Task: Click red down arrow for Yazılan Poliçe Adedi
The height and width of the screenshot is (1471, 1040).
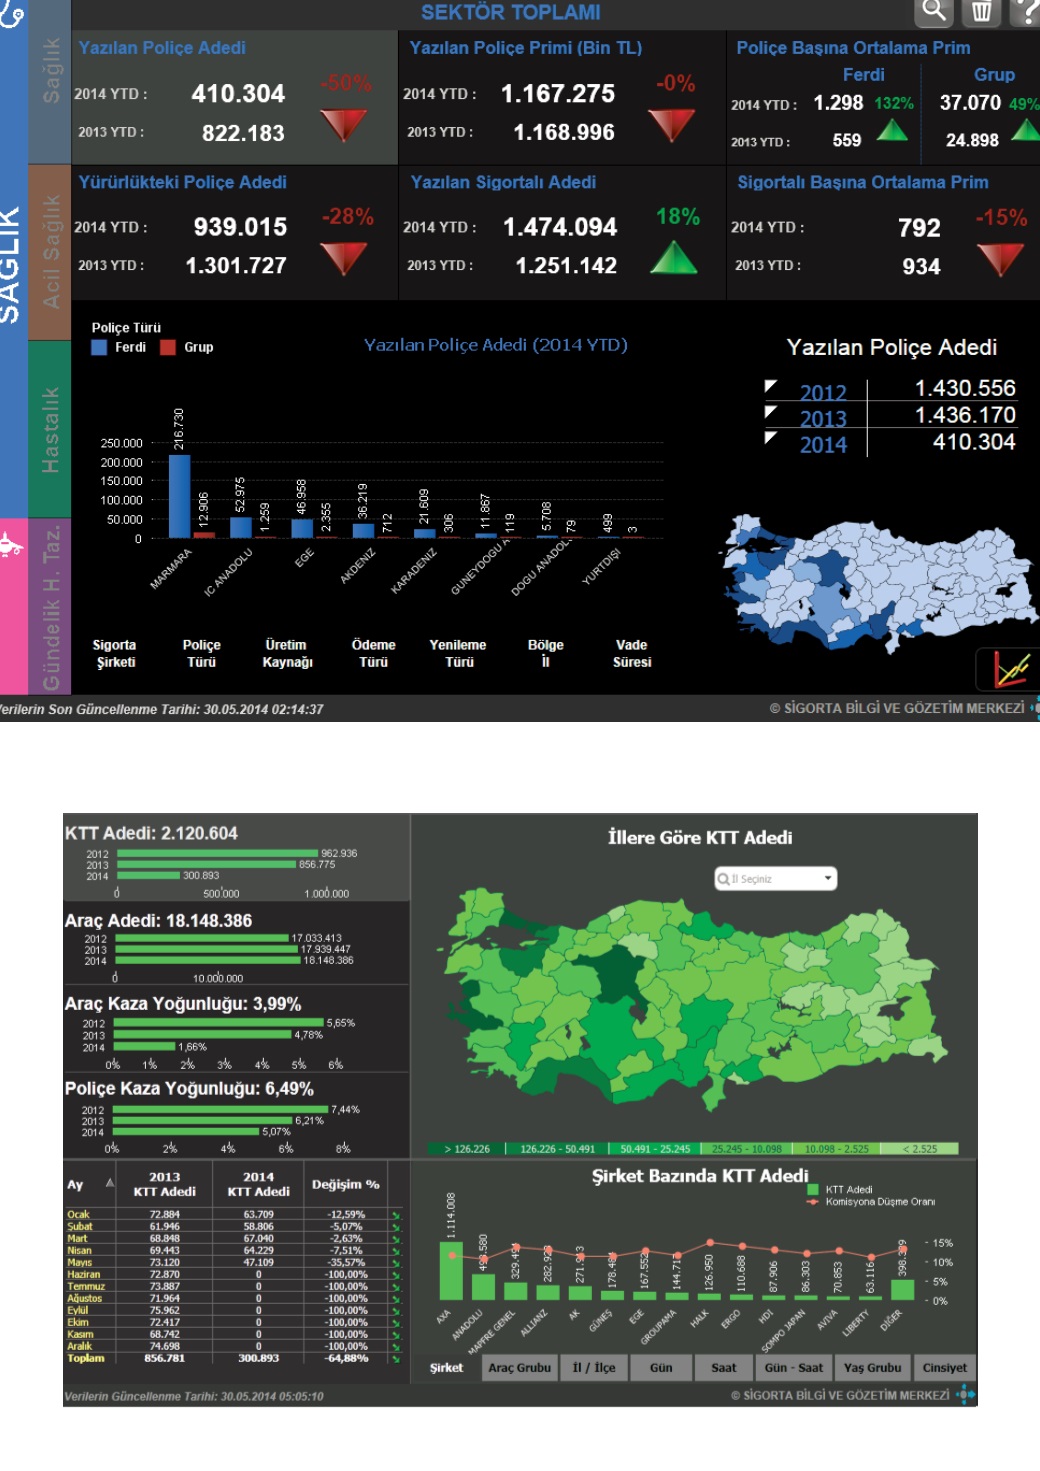Action: [x=344, y=125]
